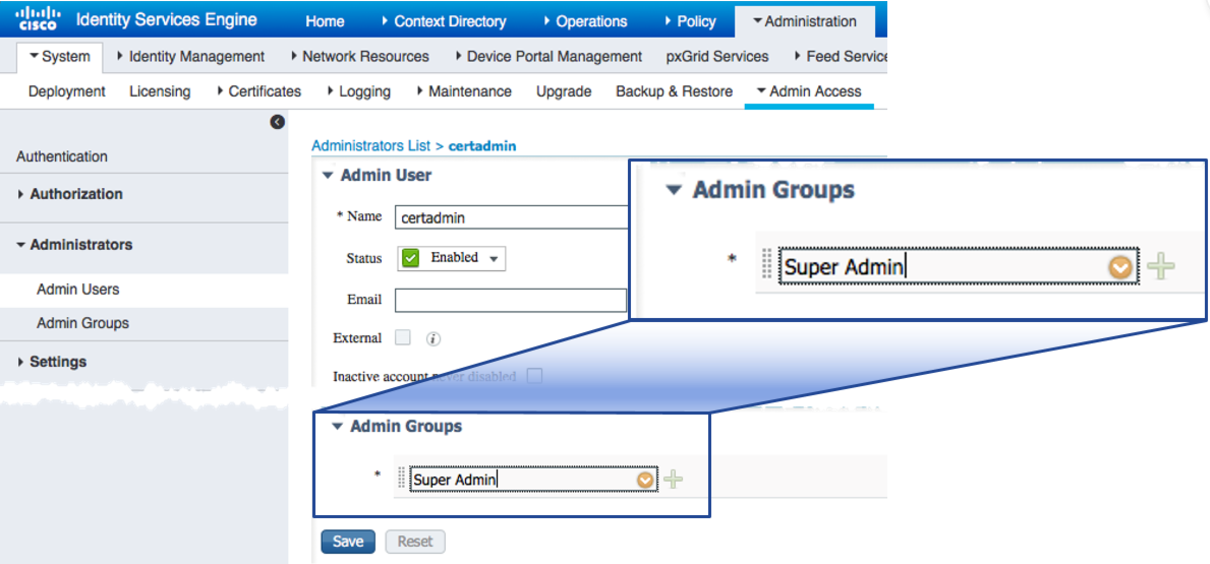Open the Policy menu
This screenshot has width=1210, height=564.
tap(690, 21)
